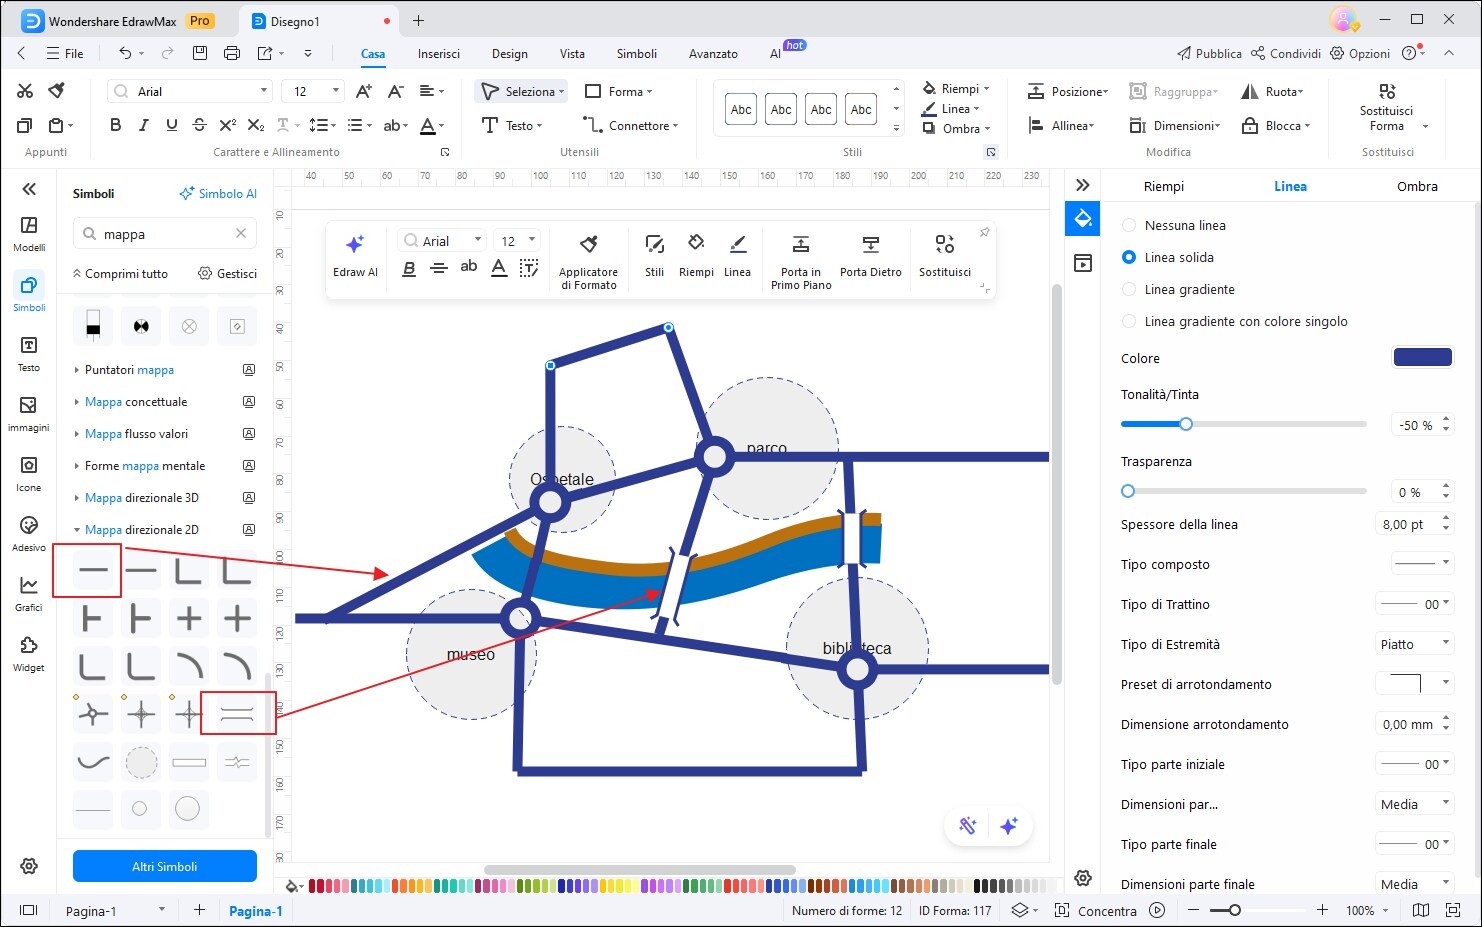Apply Strikethrough from the ribbon
This screenshot has height=927, width=1482.
199,125
